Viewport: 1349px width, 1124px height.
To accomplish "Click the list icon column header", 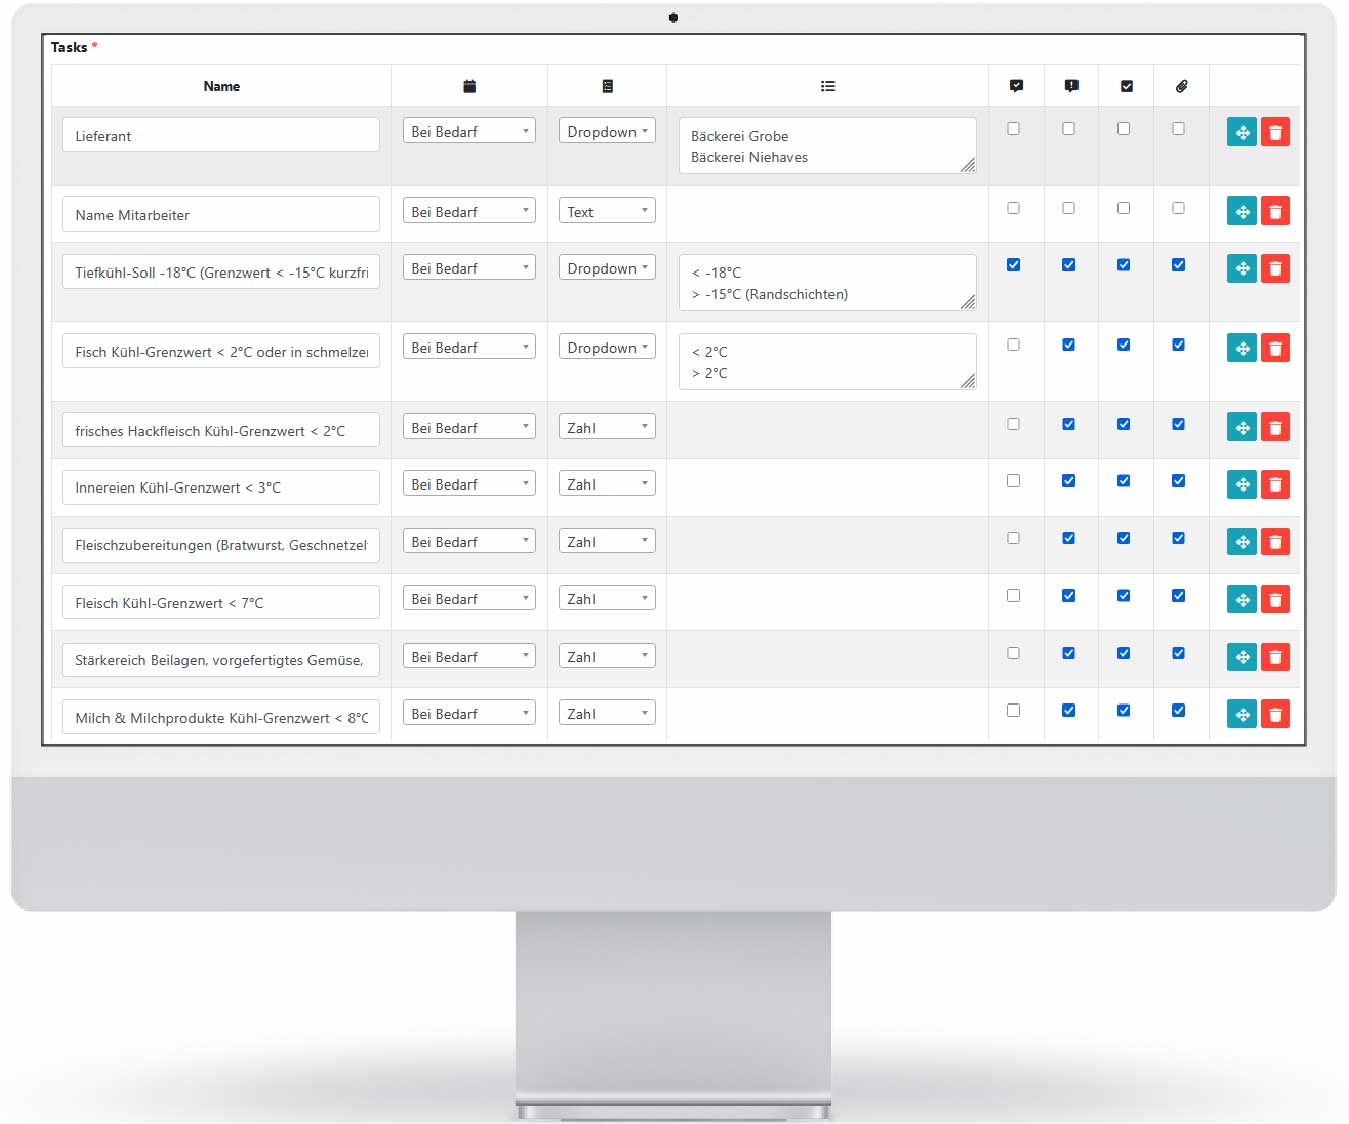I will (827, 87).
